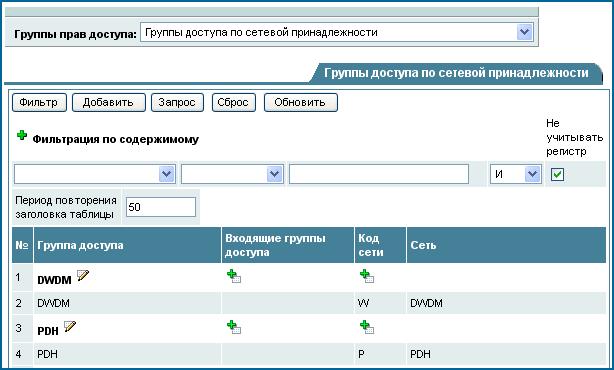Image resolution: width=614 pixels, height=370 pixels.
Task: Click the 'Фильтрация по содержимому' label
Action: click(x=116, y=139)
